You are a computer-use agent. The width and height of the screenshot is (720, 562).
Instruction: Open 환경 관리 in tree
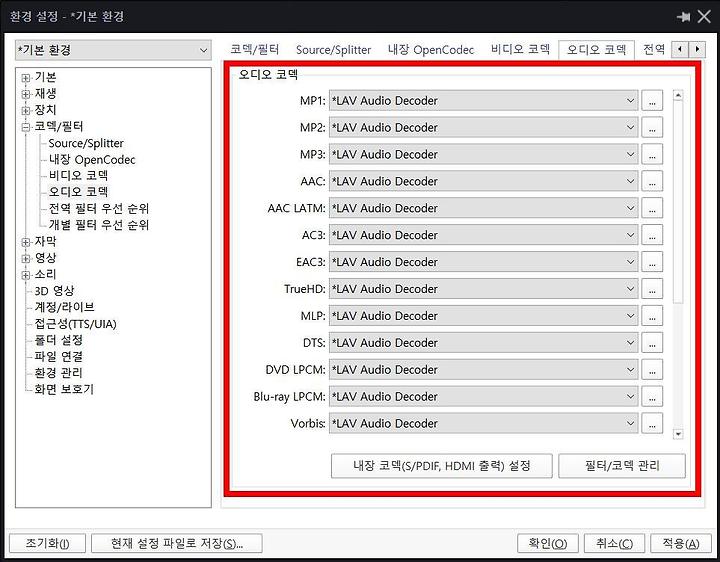[58, 373]
